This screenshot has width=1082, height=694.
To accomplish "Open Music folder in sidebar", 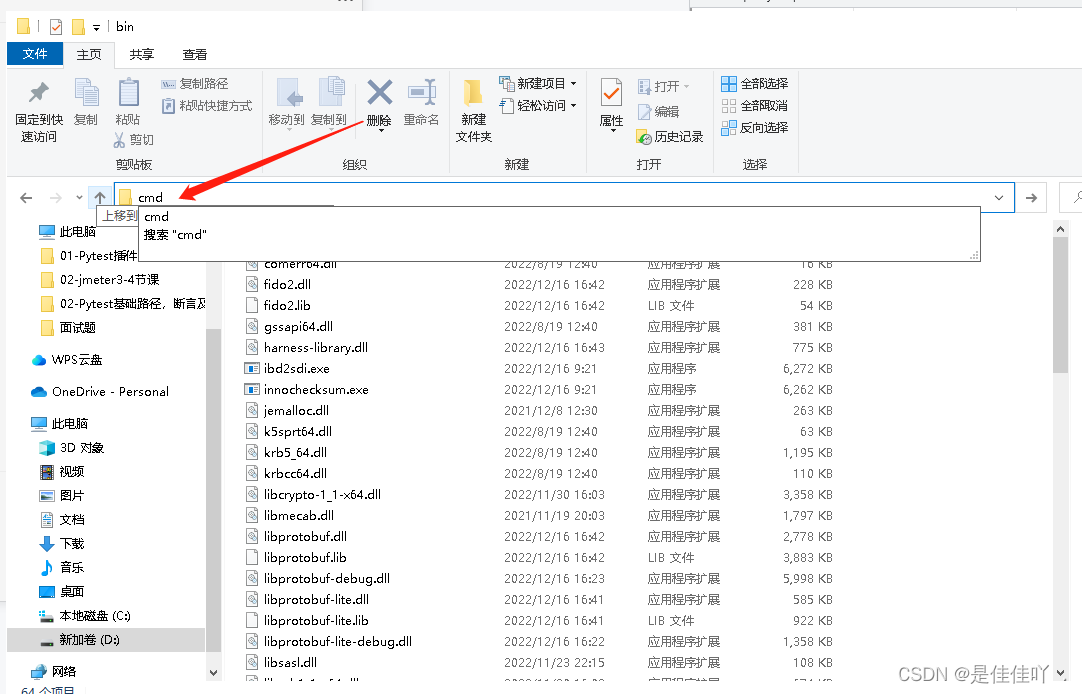I will 62,568.
